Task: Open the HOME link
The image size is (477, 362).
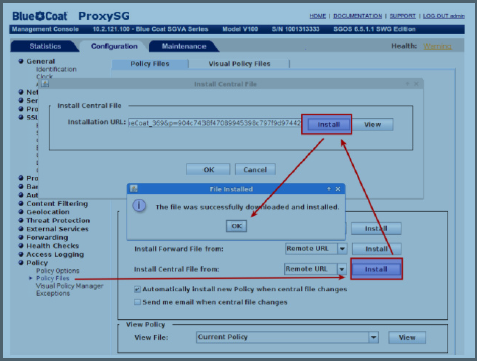Action: [x=318, y=16]
